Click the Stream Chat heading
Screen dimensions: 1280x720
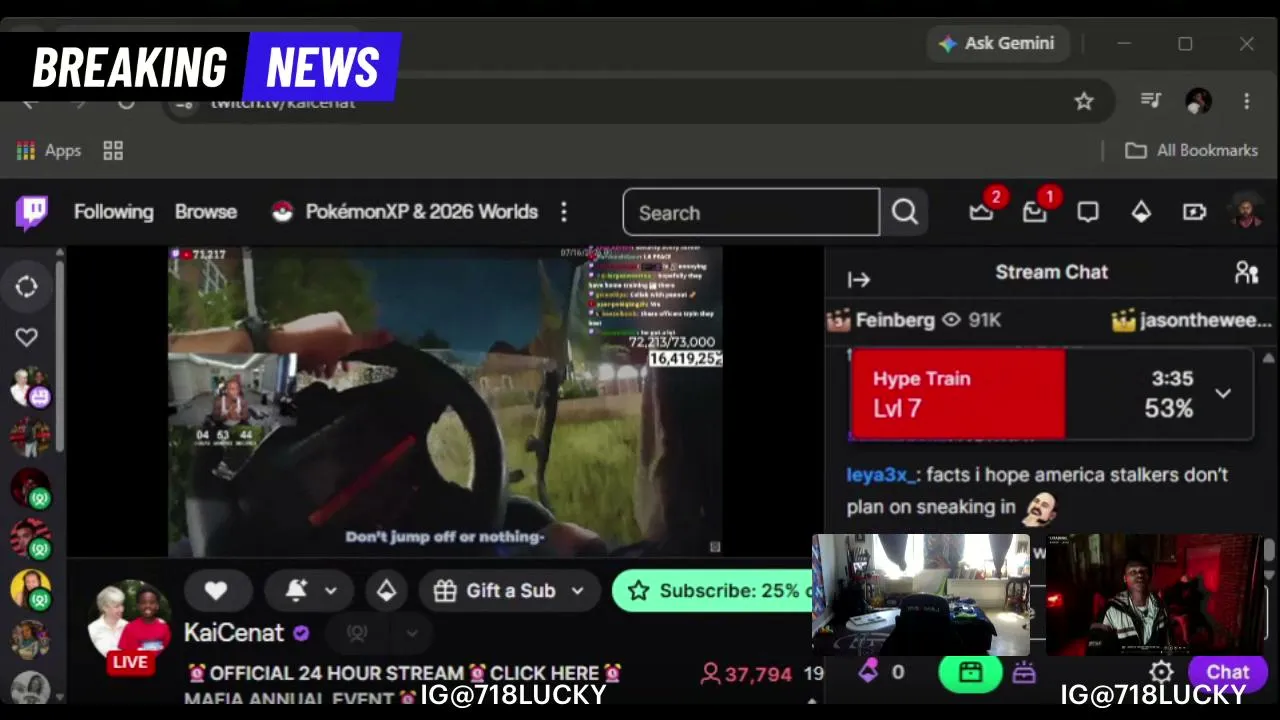[1052, 272]
